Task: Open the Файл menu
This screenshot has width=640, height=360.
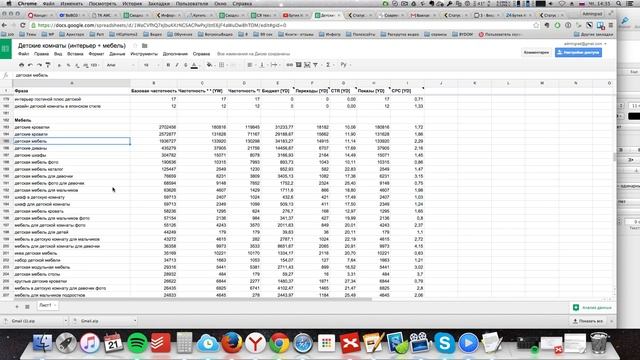Action: pos(23,54)
